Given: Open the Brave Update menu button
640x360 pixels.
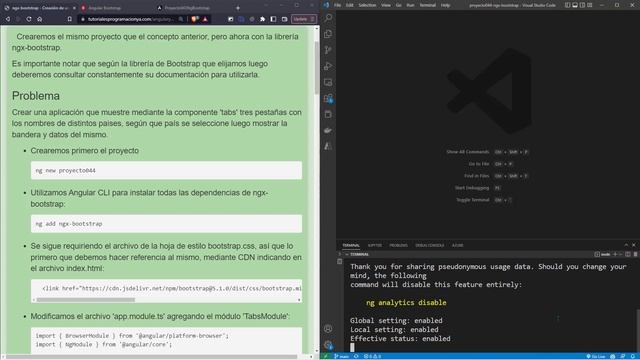Looking at the screenshot, I should (x=304, y=19).
